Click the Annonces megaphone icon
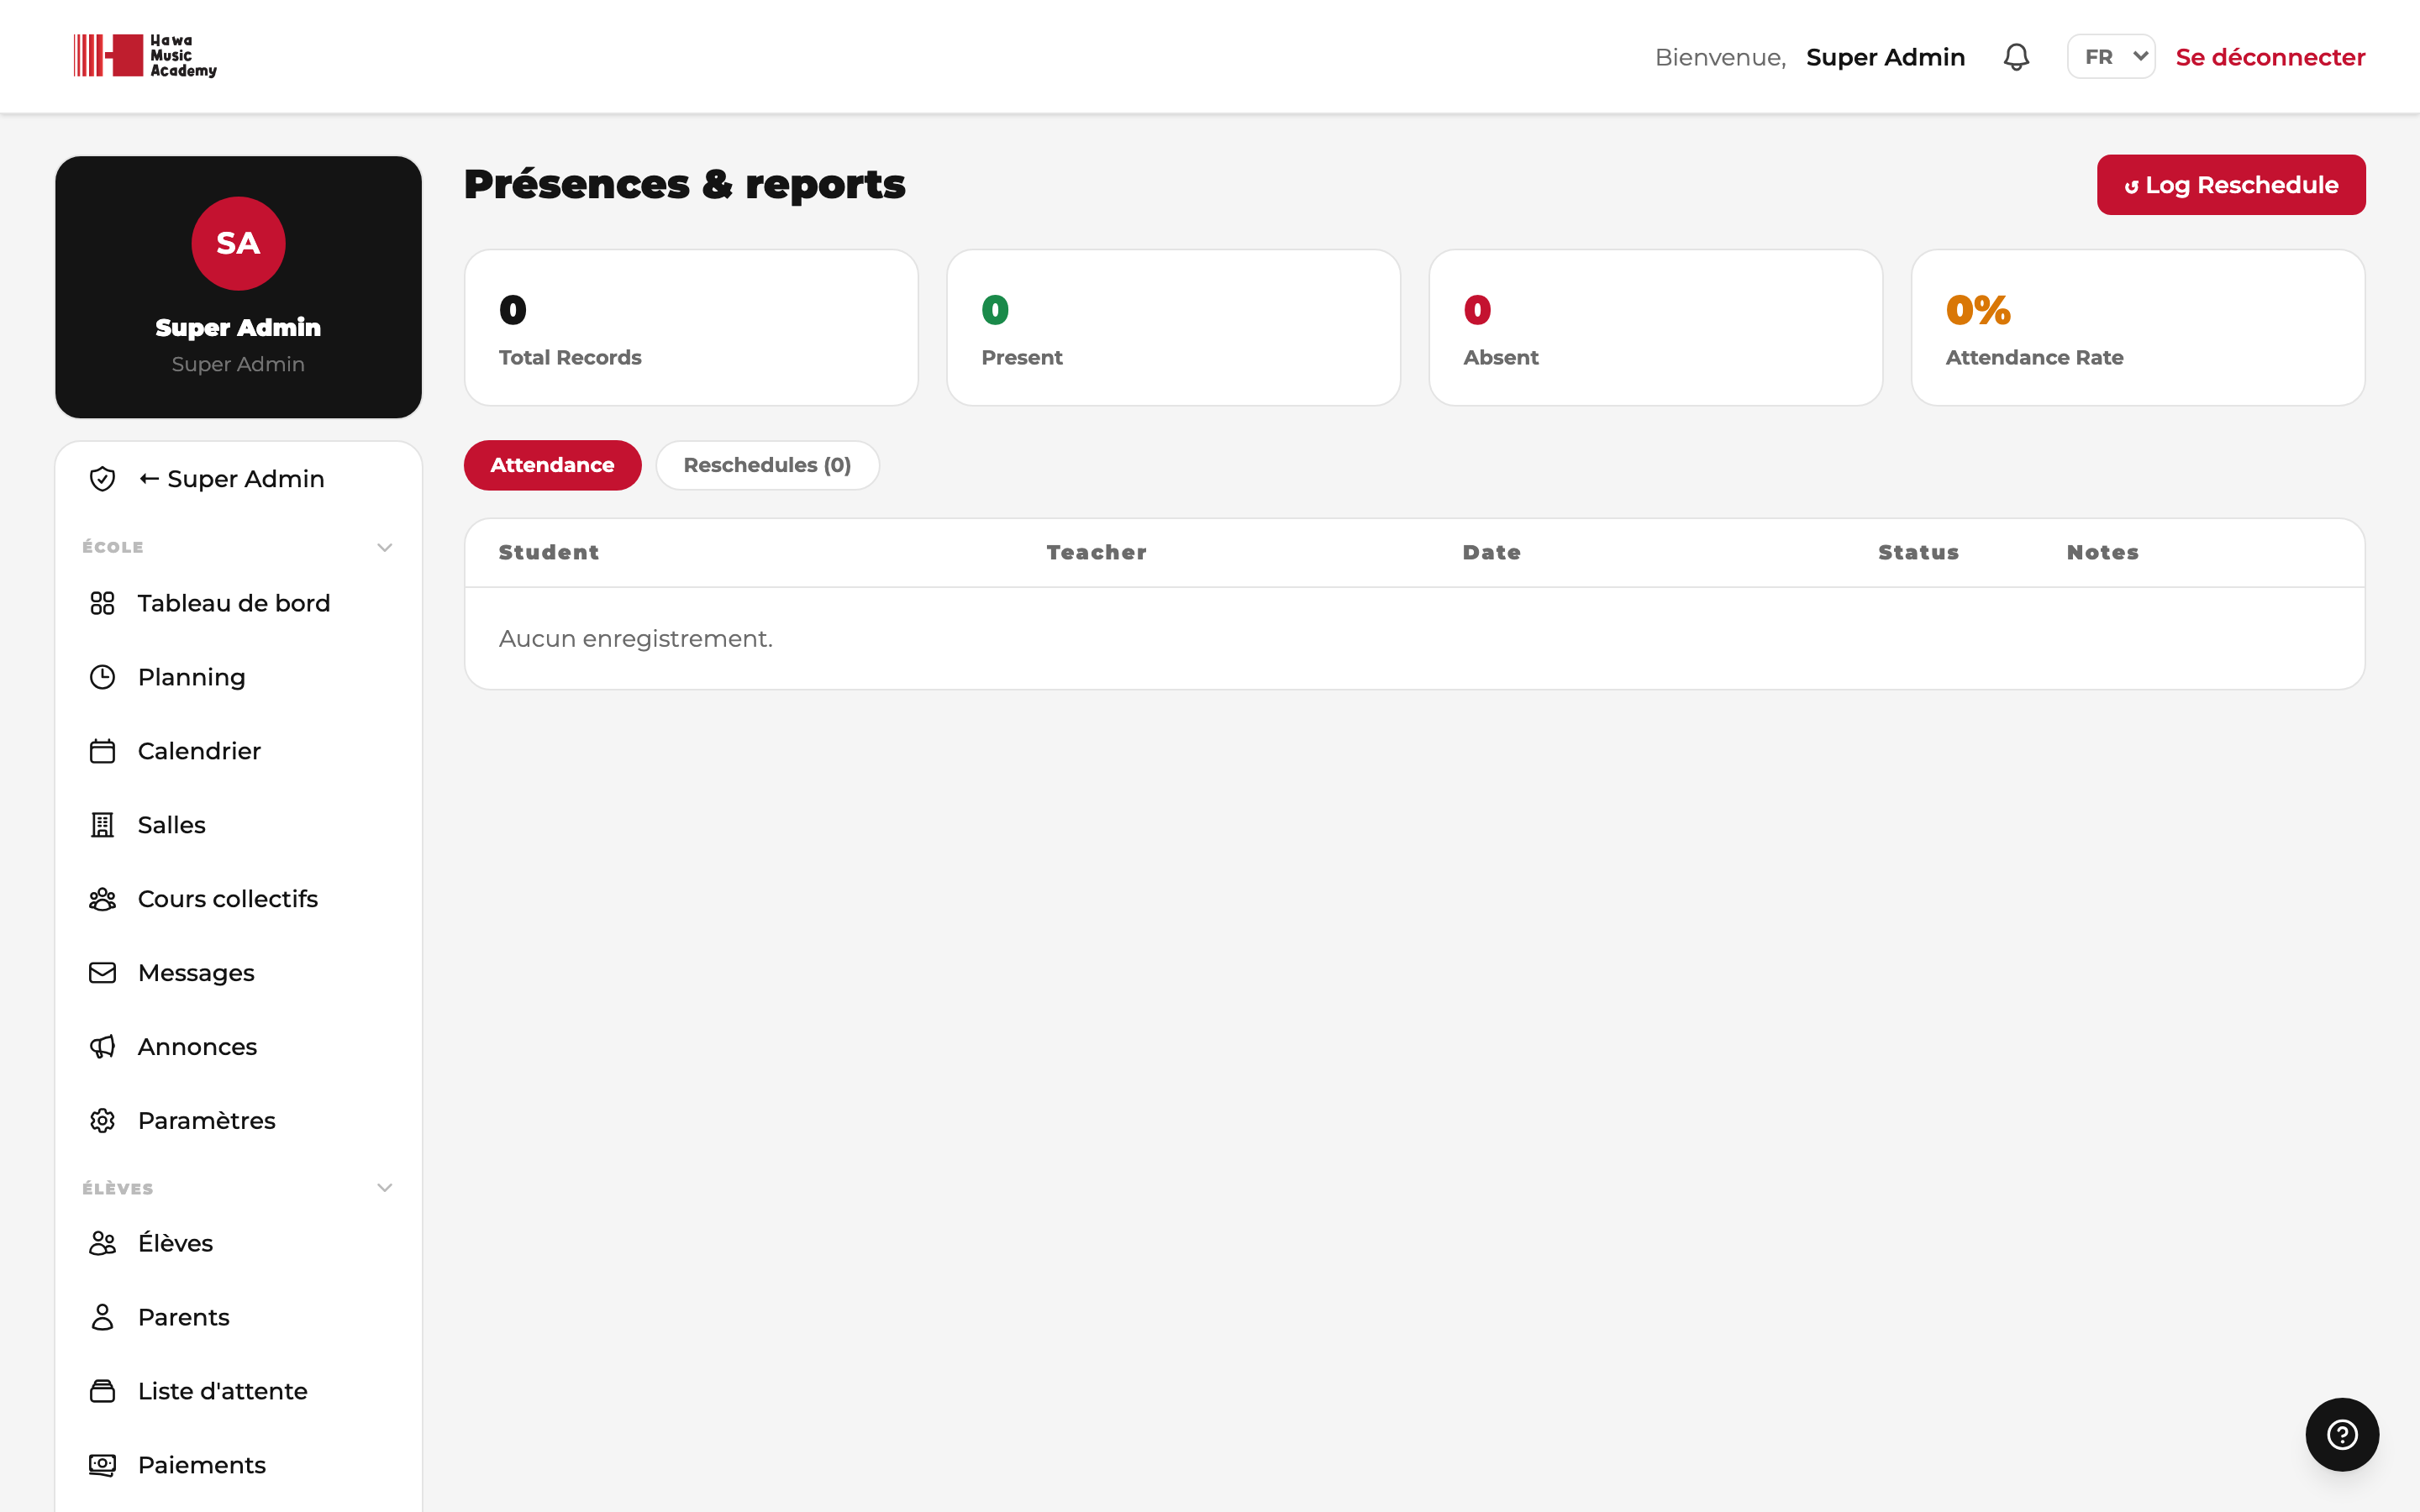 pos(102,1047)
